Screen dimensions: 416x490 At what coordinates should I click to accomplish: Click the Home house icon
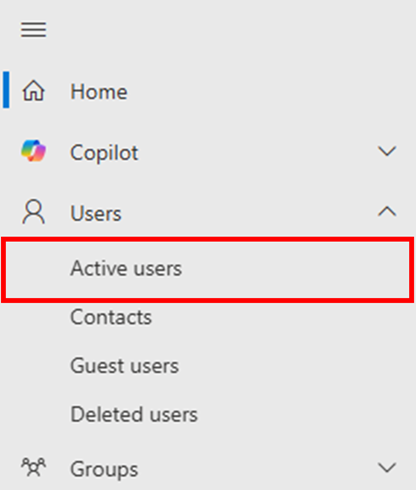[x=33, y=91]
